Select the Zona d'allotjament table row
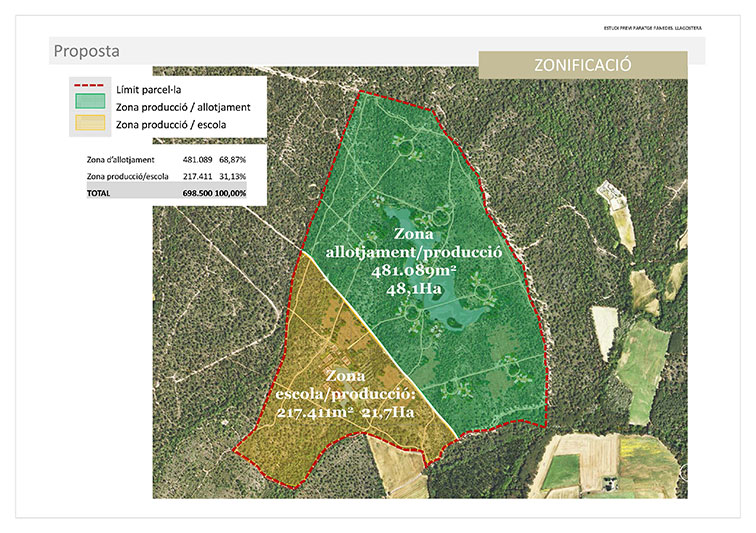The height and width of the screenshot is (533, 756). (165, 160)
